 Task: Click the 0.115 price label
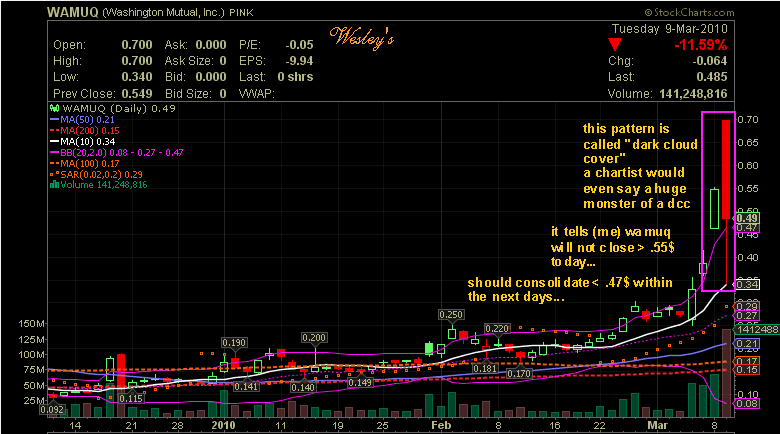131,398
